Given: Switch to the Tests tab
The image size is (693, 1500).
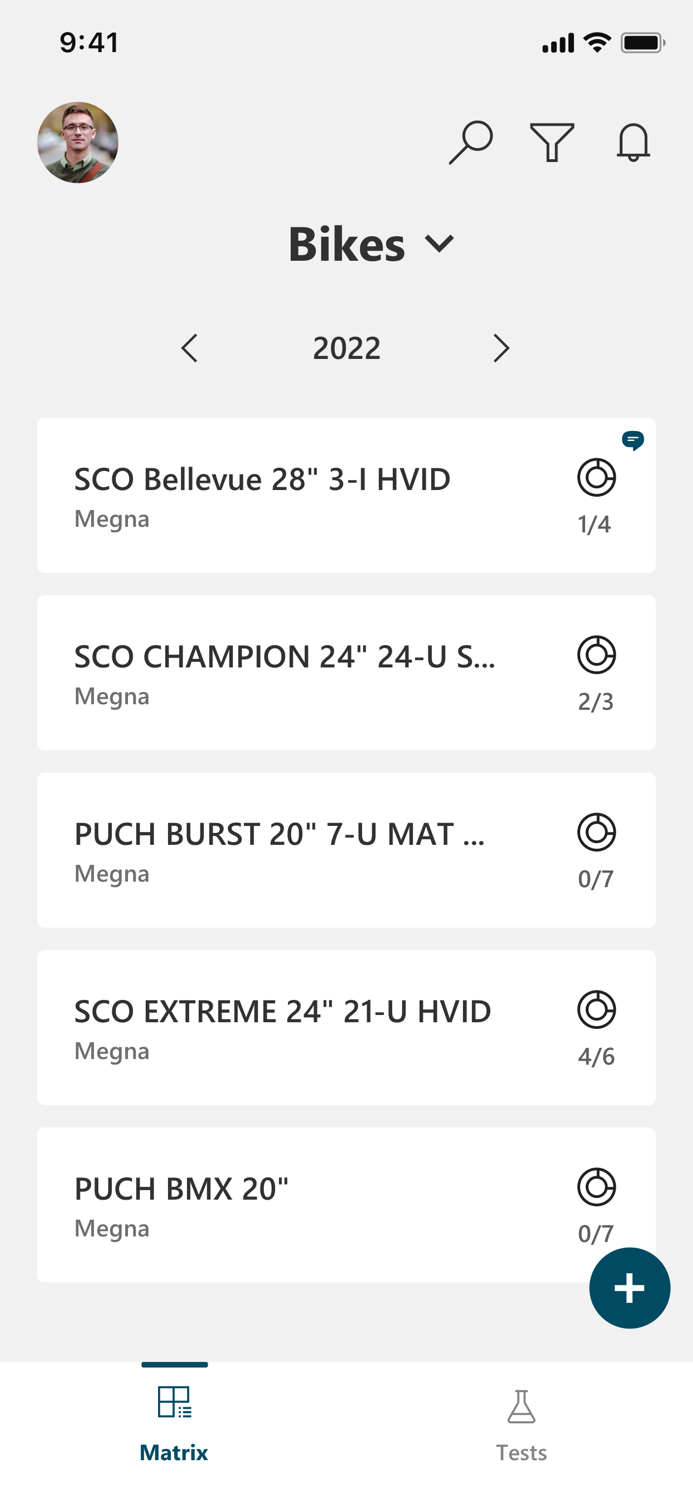Looking at the screenshot, I should pyautogui.click(x=521, y=1425).
